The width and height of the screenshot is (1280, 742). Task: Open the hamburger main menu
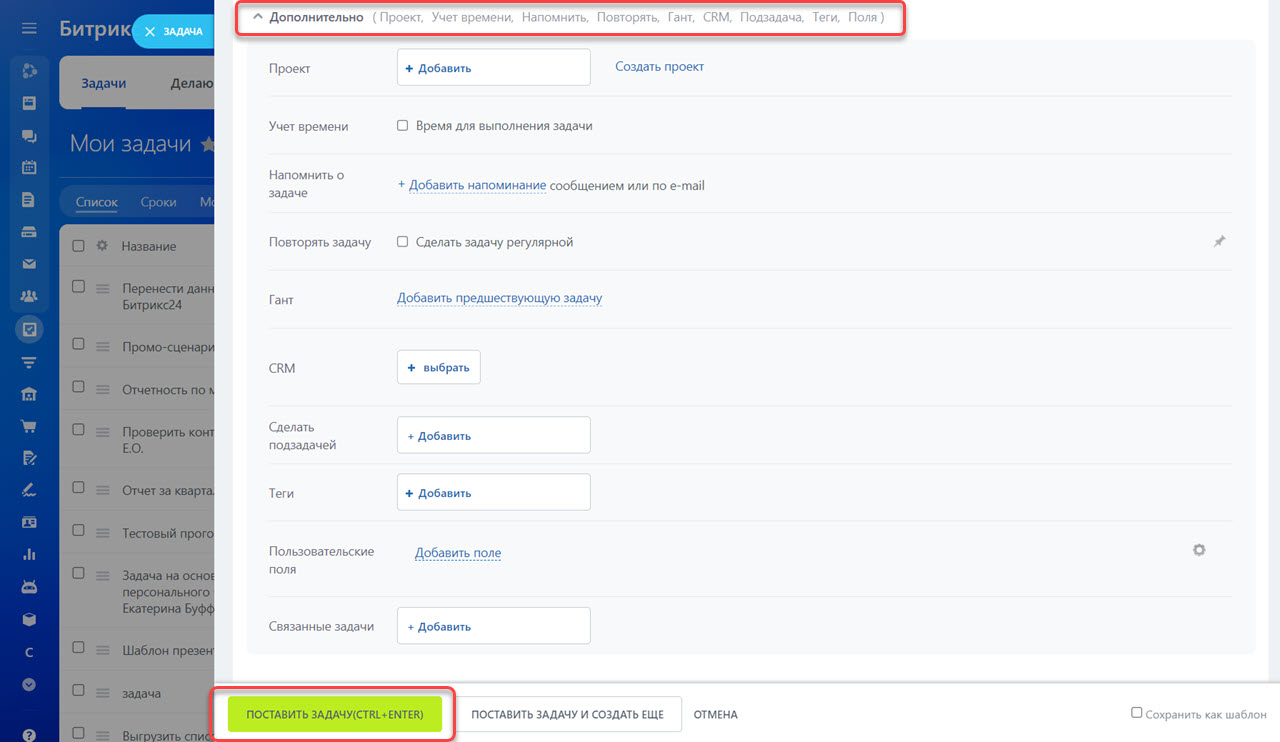[x=29, y=28]
